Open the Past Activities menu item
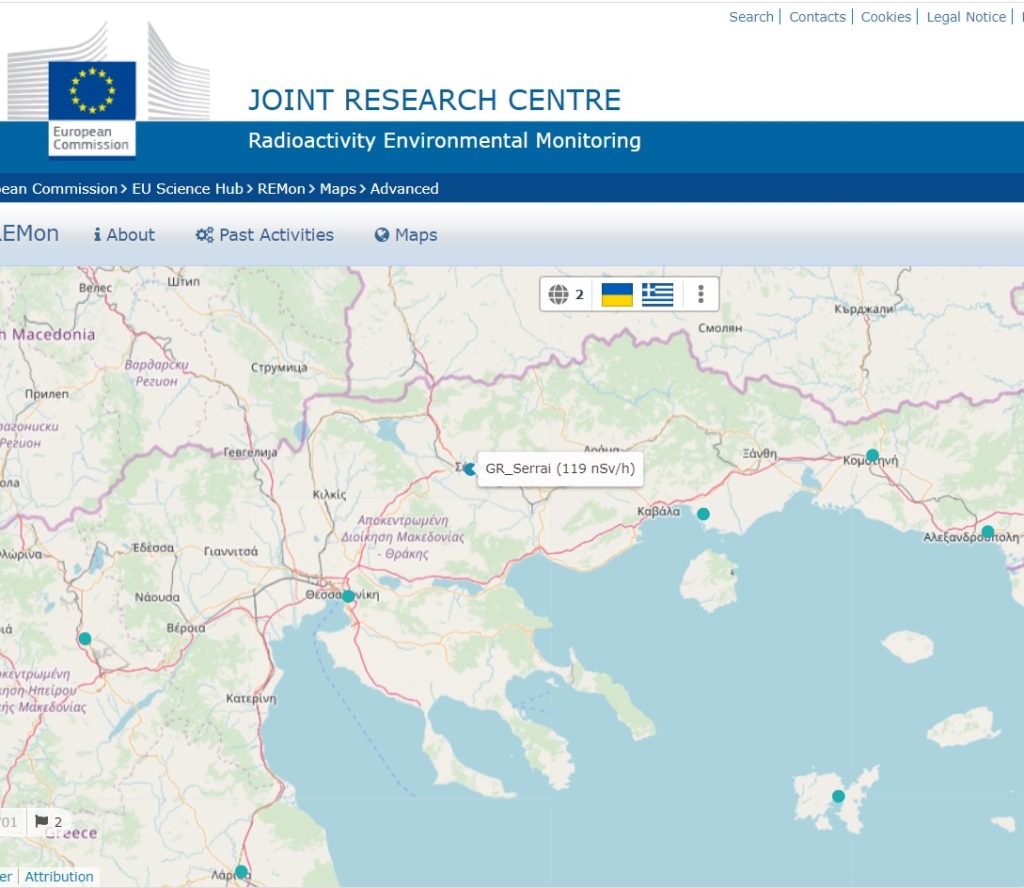The width and height of the screenshot is (1024, 888). tap(264, 235)
